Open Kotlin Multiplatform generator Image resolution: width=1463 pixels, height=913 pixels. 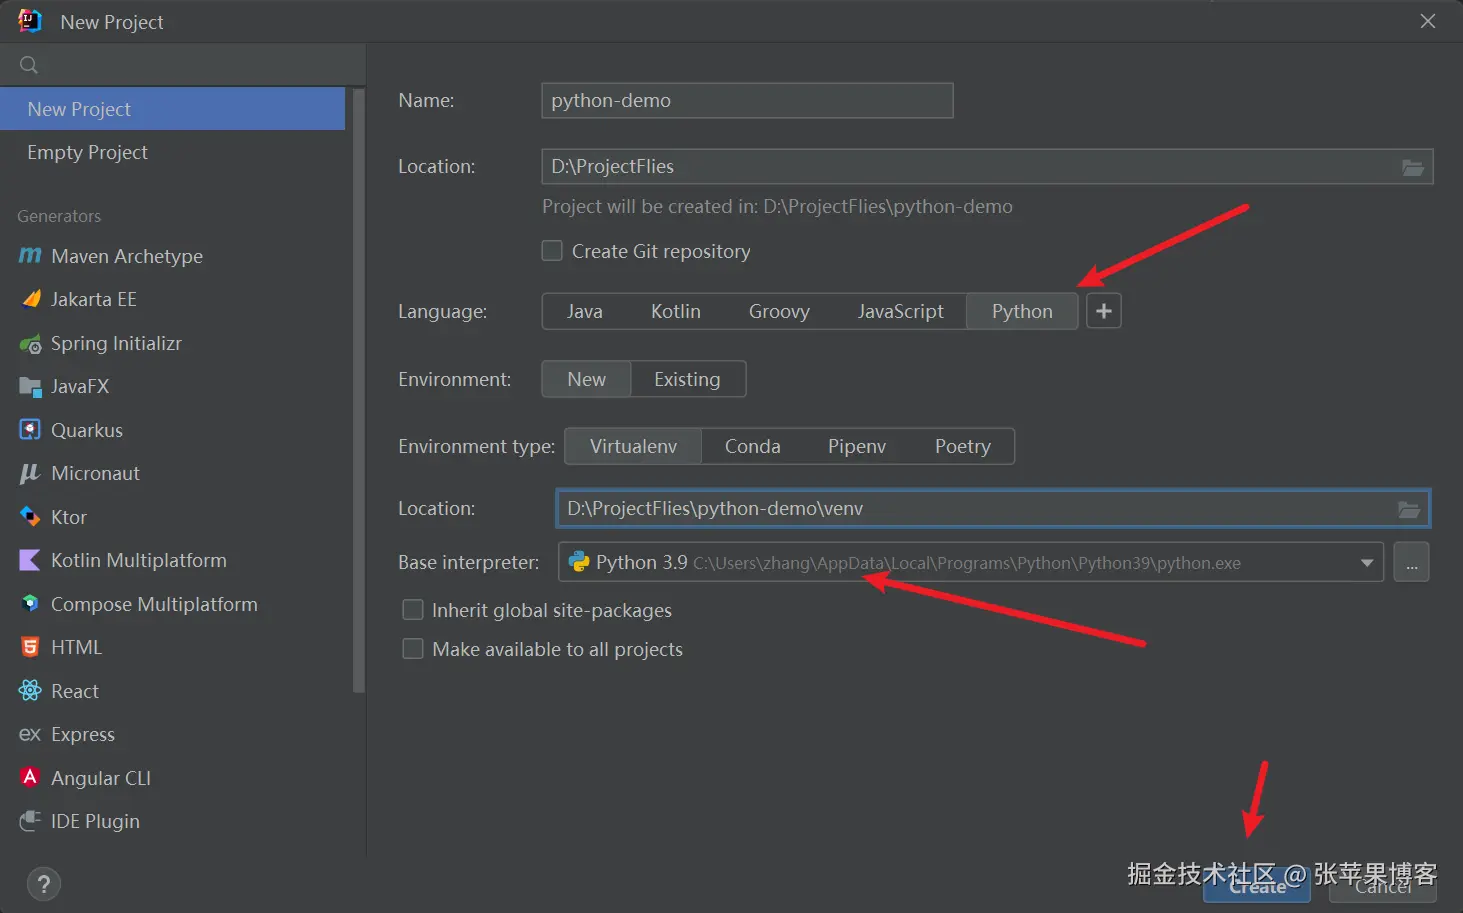pyautogui.click(x=172, y=560)
